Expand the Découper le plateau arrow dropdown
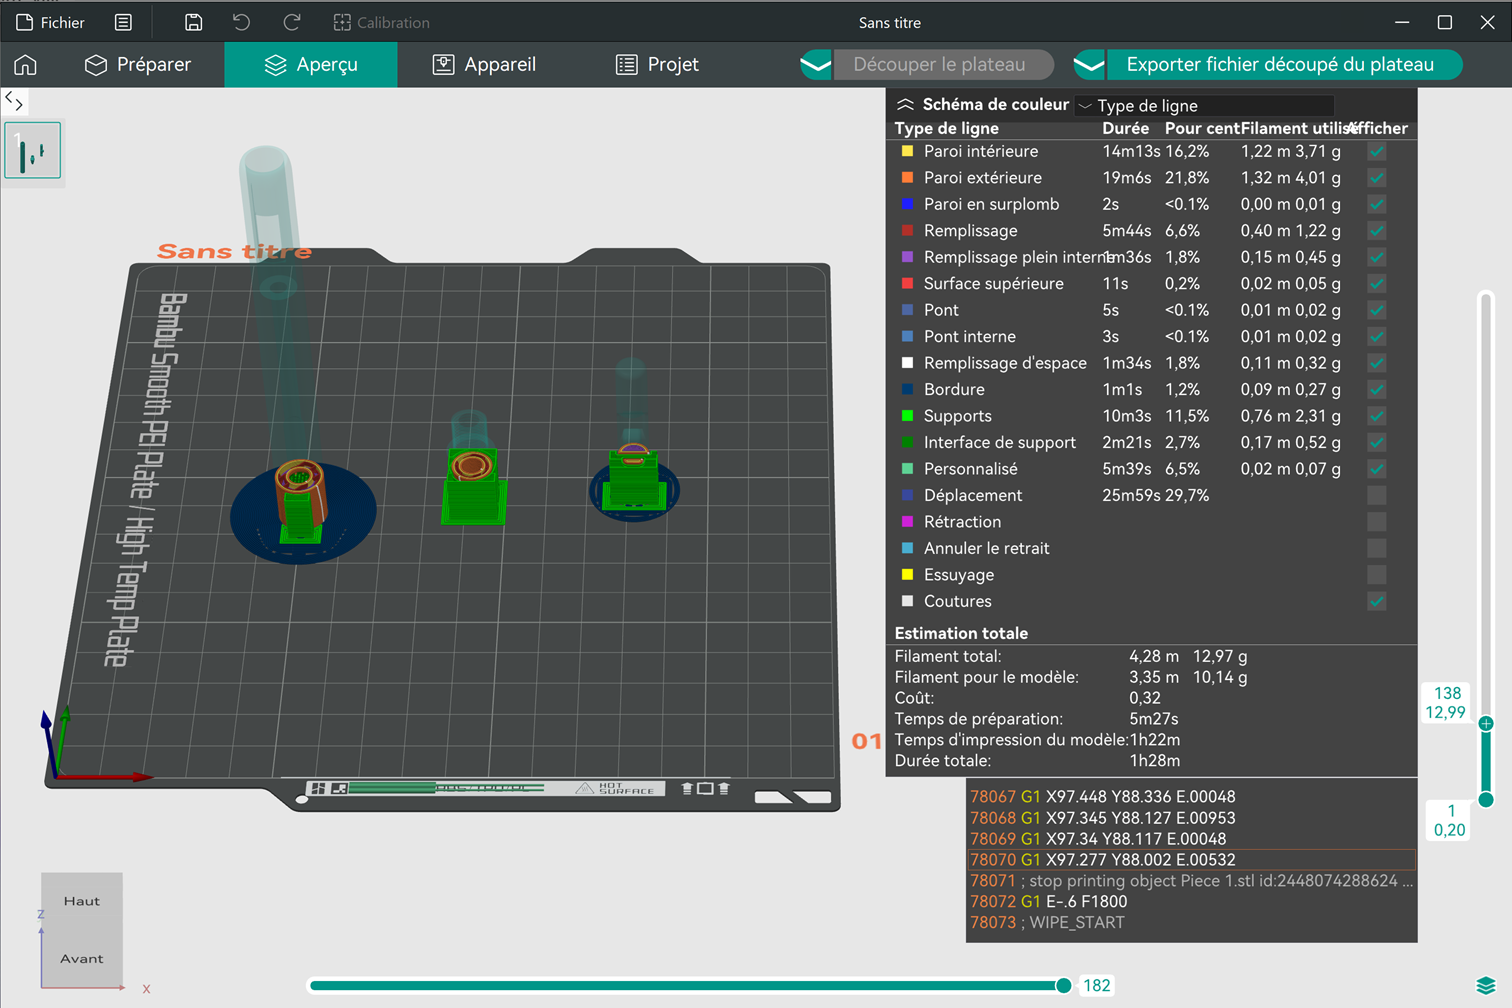This screenshot has width=1512, height=1008. (816, 65)
